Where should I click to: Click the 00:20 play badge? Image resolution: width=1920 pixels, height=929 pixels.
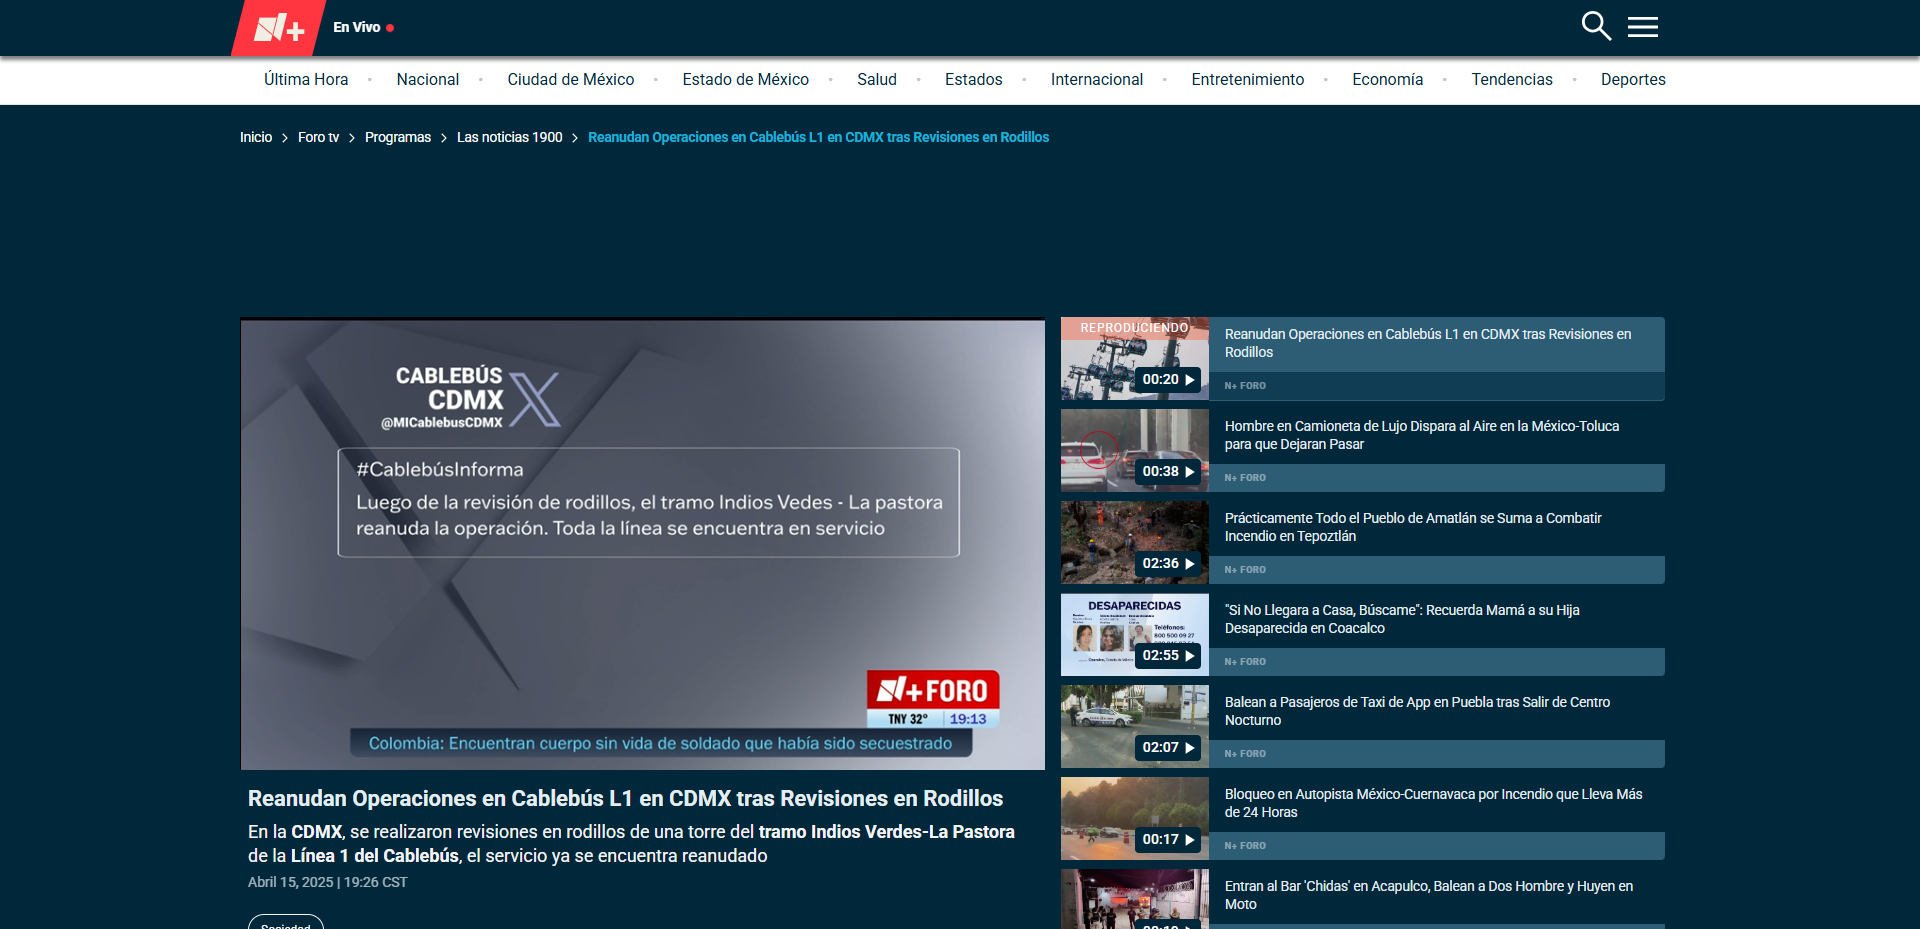tap(1168, 380)
